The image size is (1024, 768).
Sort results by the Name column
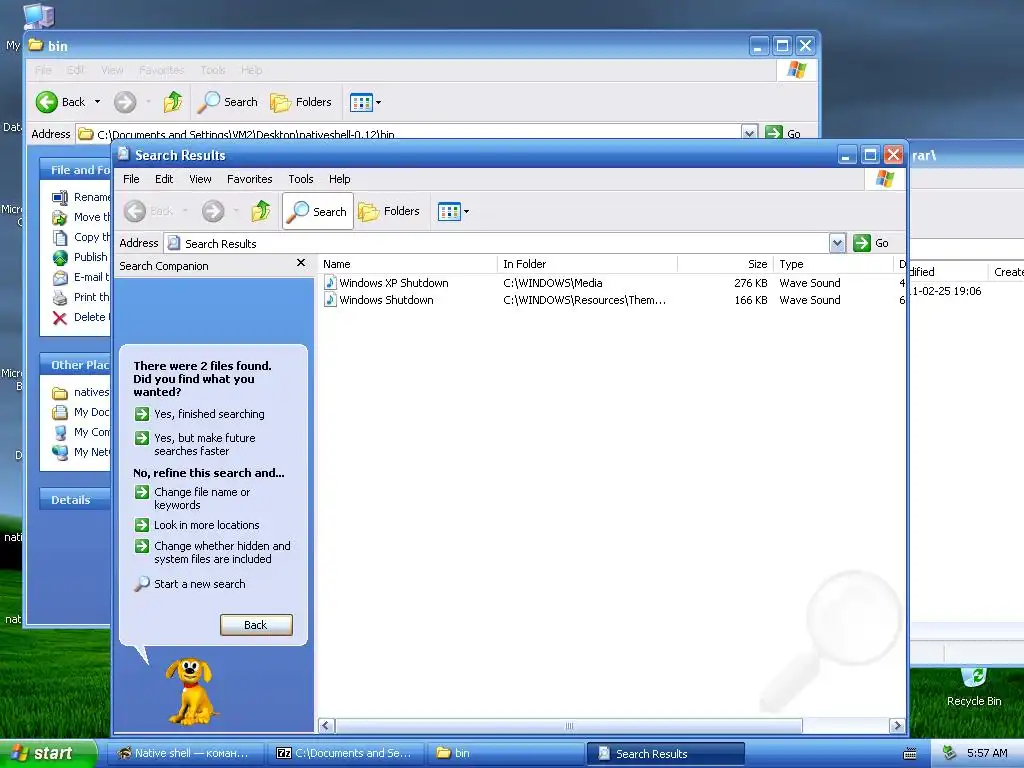[x=408, y=264]
